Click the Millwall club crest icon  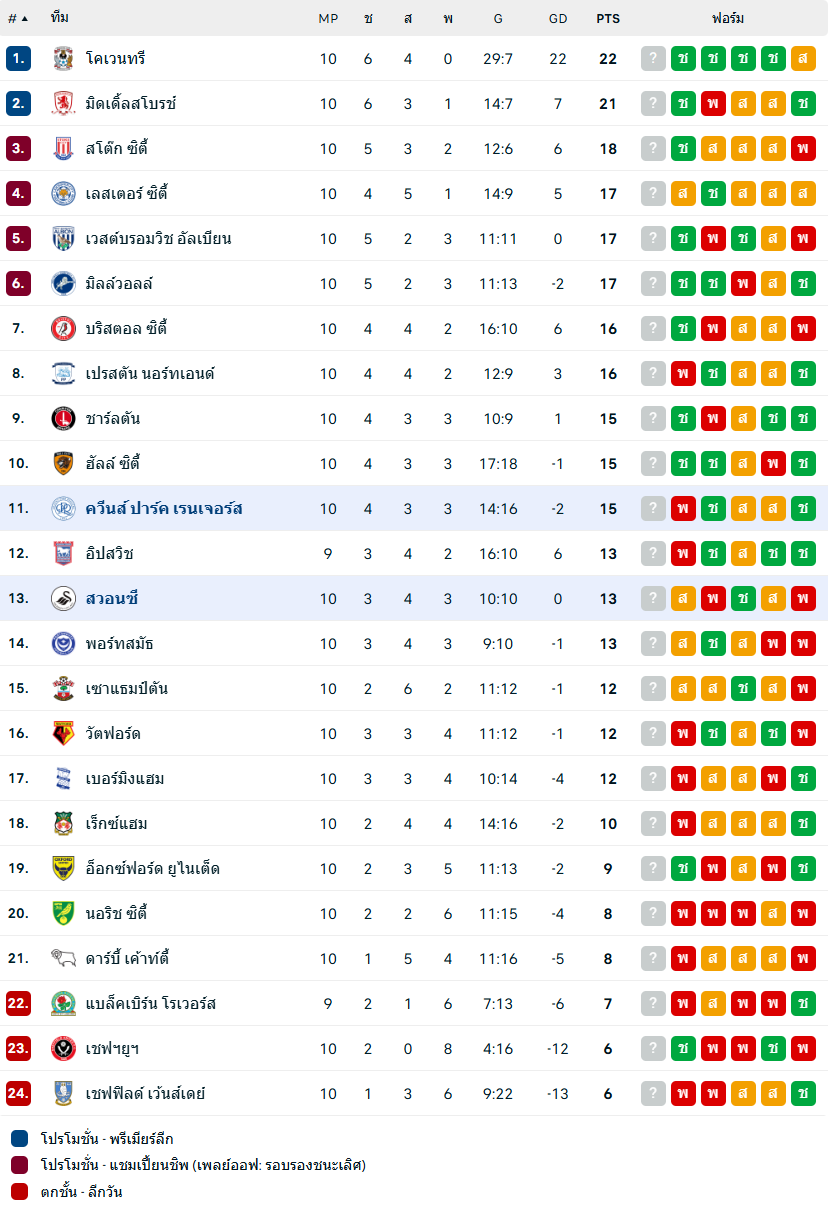(63, 284)
